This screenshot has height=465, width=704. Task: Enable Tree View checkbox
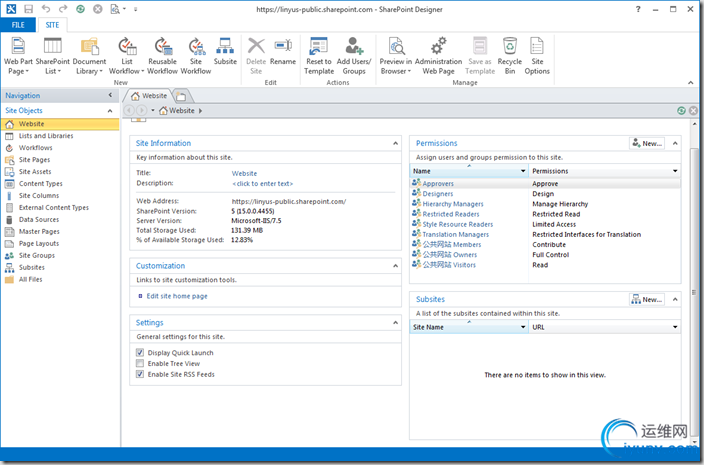point(140,363)
